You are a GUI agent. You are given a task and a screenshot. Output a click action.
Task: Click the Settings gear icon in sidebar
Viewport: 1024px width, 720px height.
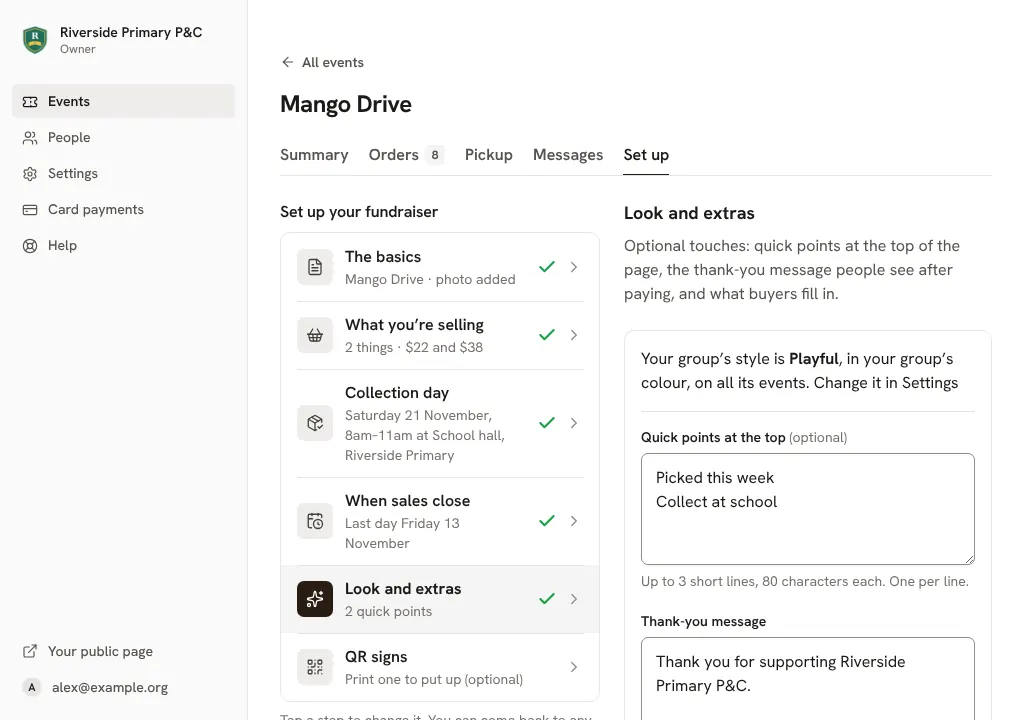(x=30, y=174)
